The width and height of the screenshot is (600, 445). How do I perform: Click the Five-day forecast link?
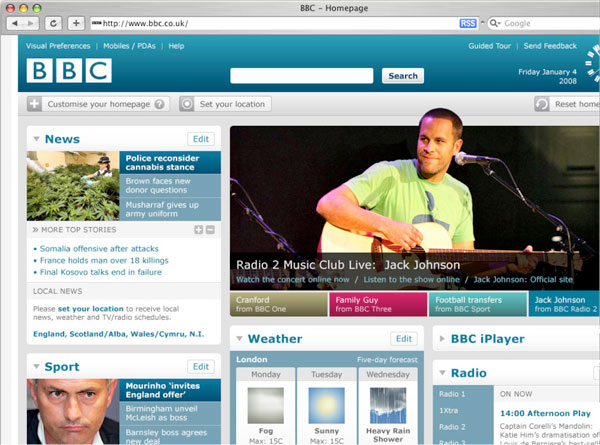click(387, 360)
